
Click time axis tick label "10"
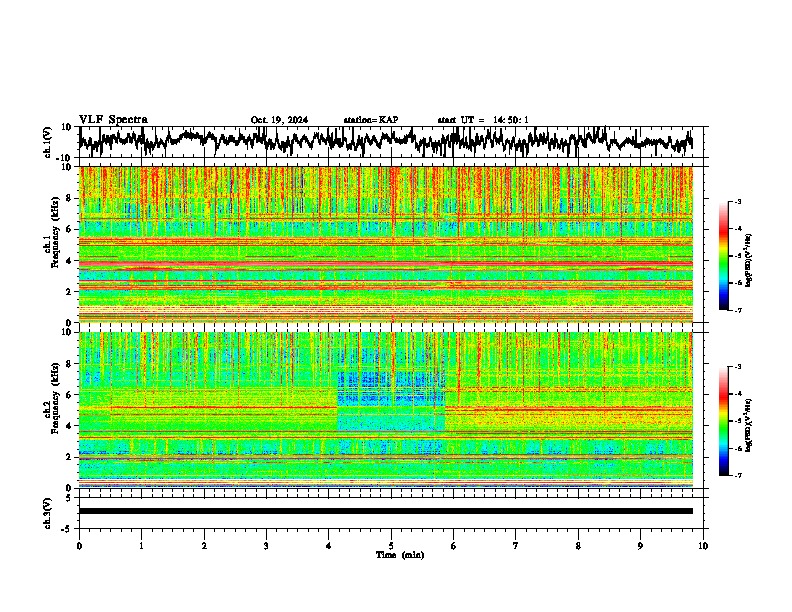point(703,546)
